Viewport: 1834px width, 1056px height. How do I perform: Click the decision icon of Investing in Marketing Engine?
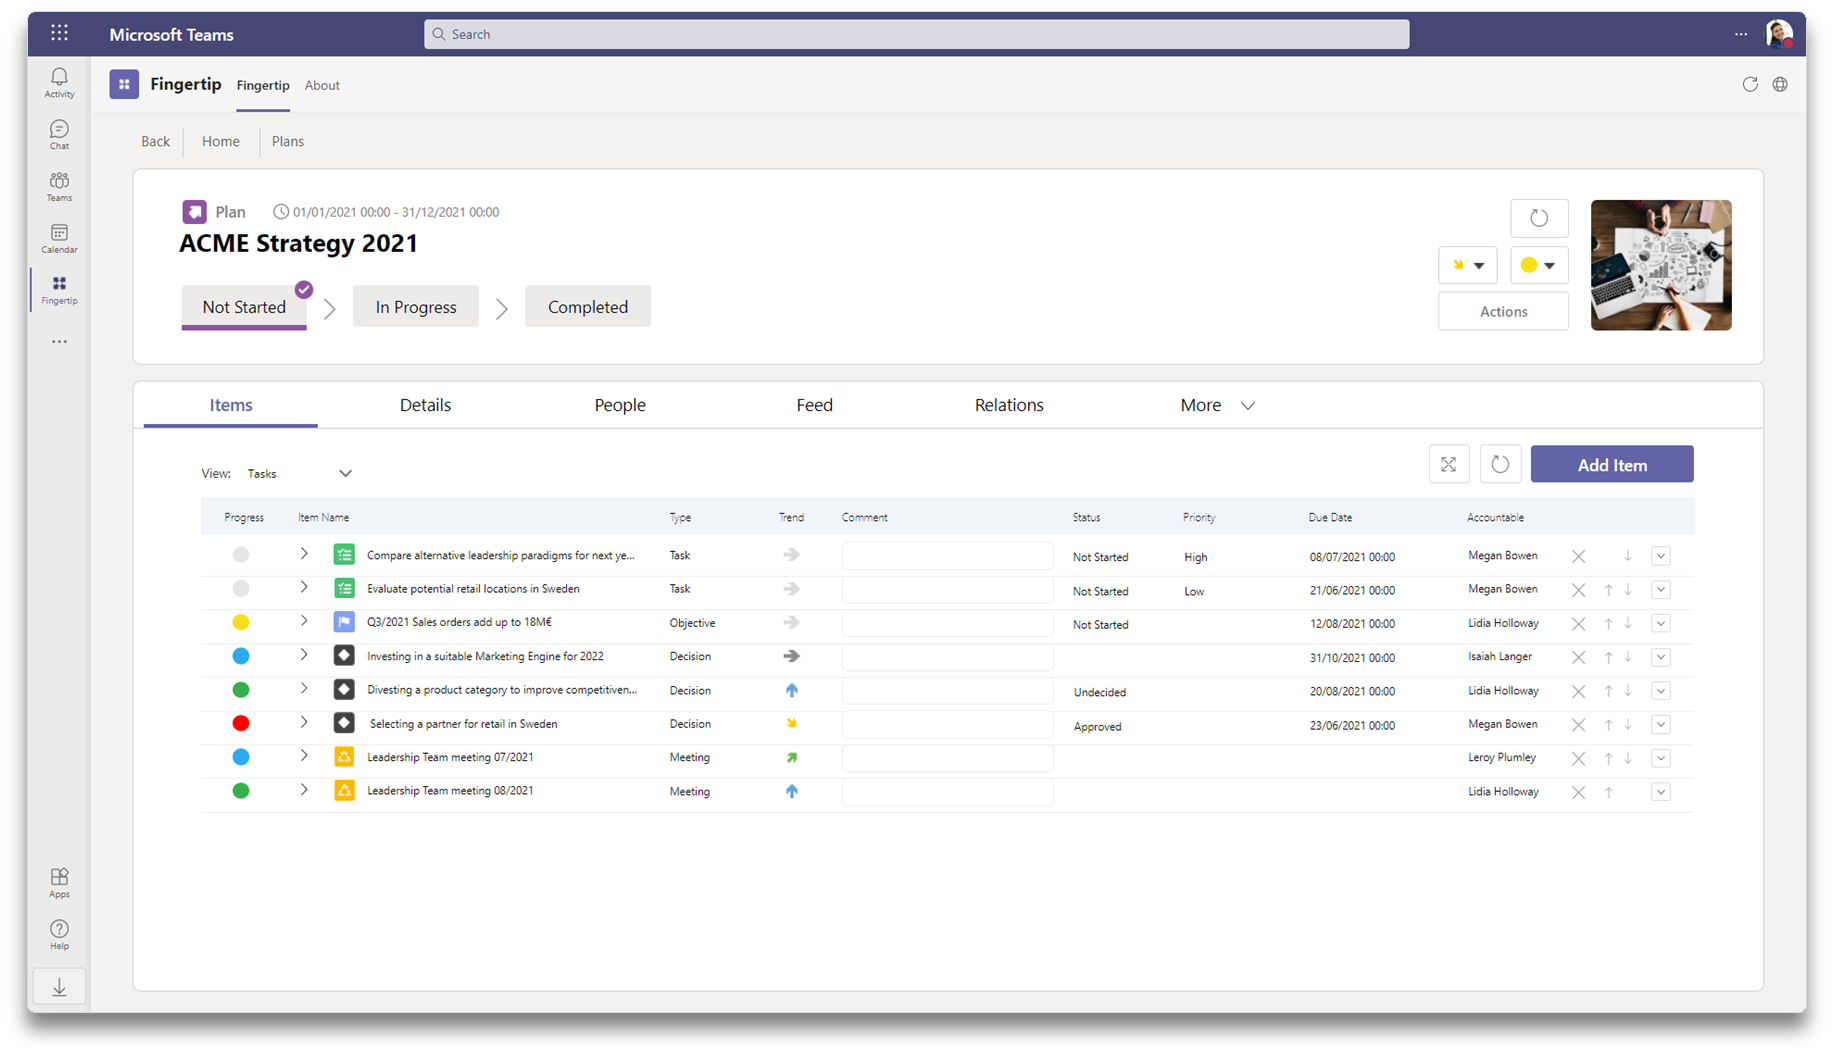click(344, 656)
